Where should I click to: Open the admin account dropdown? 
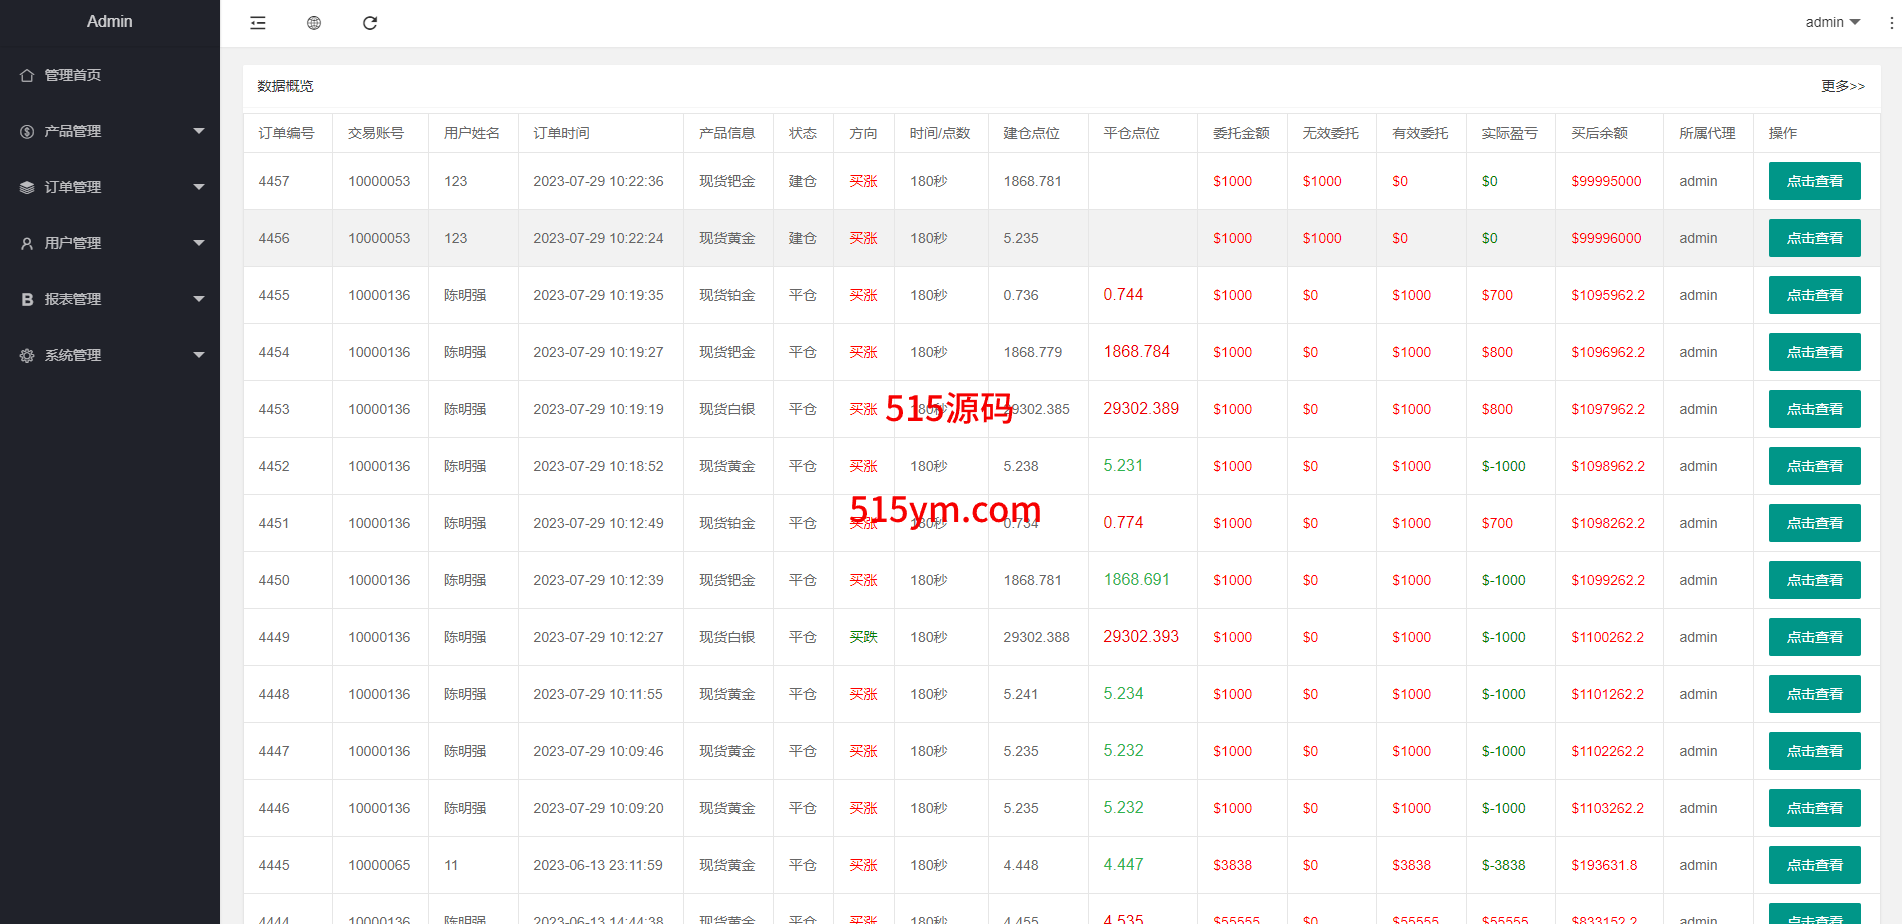pyautogui.click(x=1832, y=22)
